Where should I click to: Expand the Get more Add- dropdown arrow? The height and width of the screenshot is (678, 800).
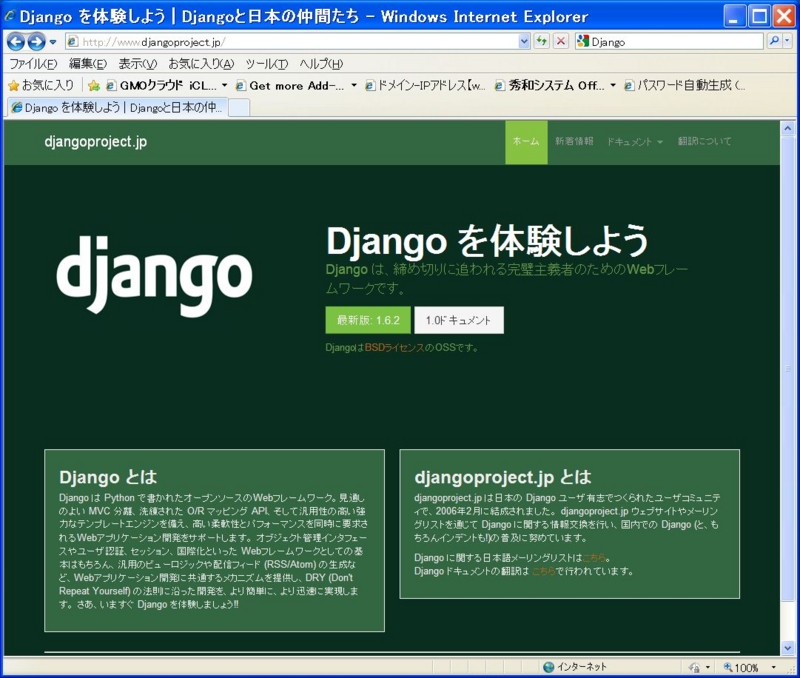click(354, 86)
